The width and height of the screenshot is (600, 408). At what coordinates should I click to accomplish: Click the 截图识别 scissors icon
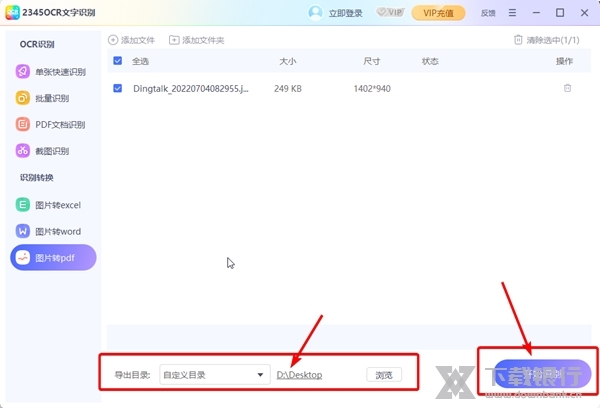tap(23, 151)
